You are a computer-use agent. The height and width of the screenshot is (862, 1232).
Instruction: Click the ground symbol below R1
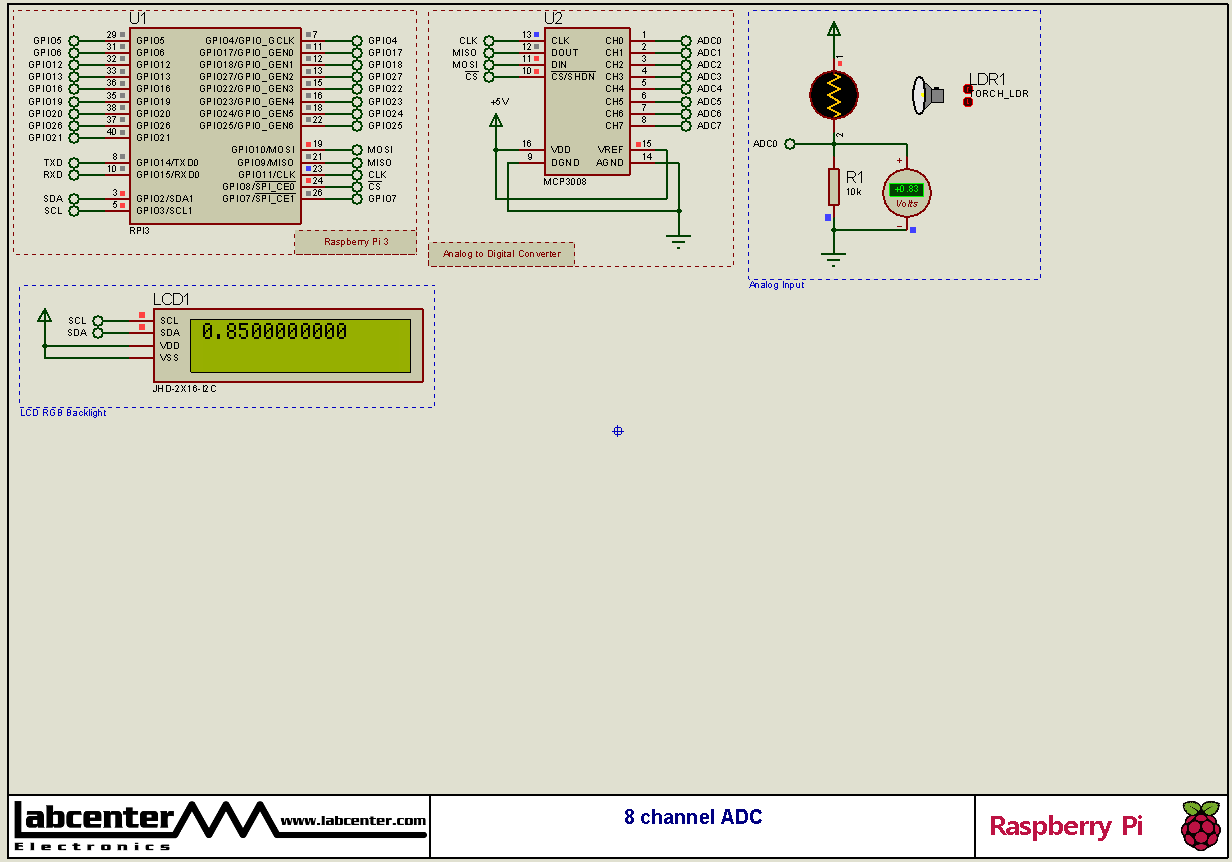(833, 254)
